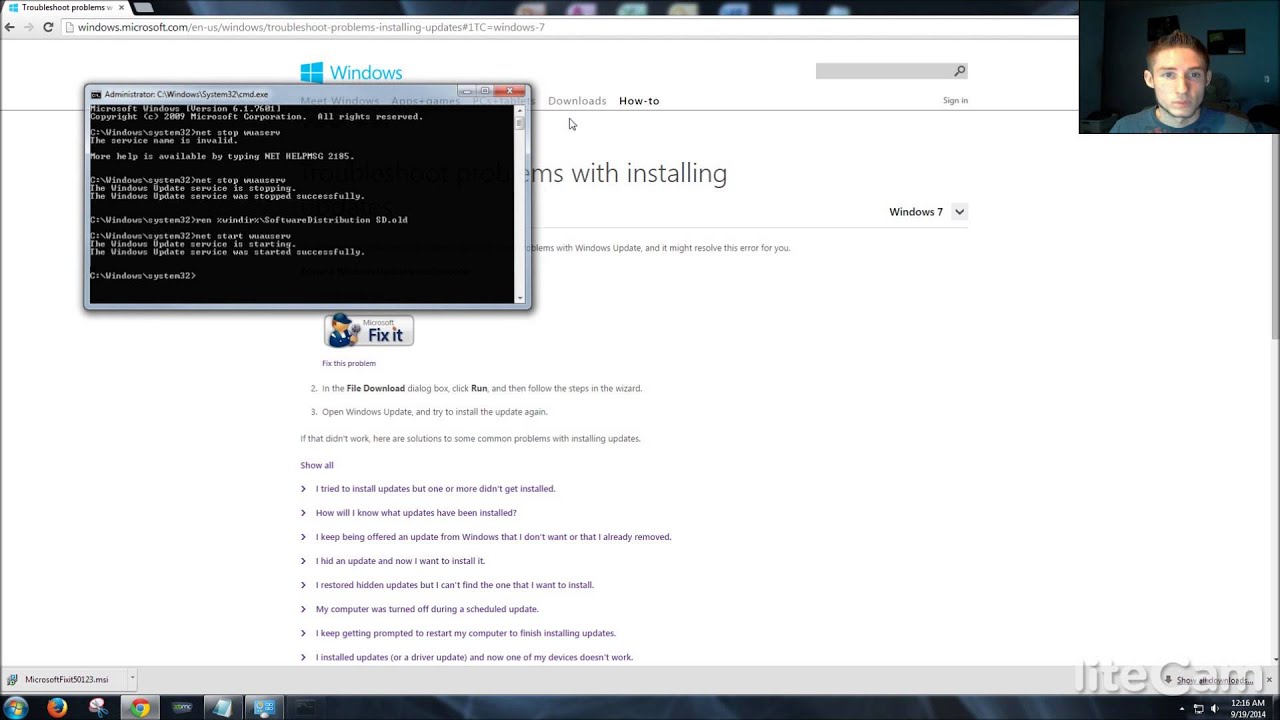The image size is (1280, 720).
Task: Click the magnifier icon in the Windows search box
Action: point(959,70)
